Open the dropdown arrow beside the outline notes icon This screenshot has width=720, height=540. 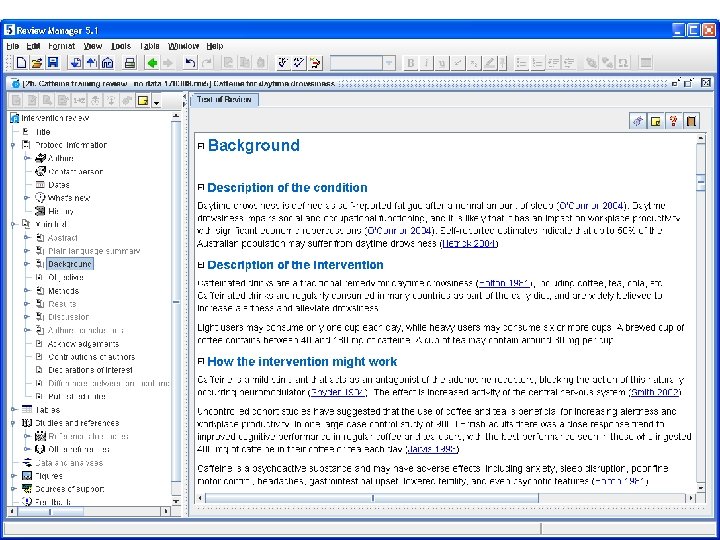coord(157,102)
